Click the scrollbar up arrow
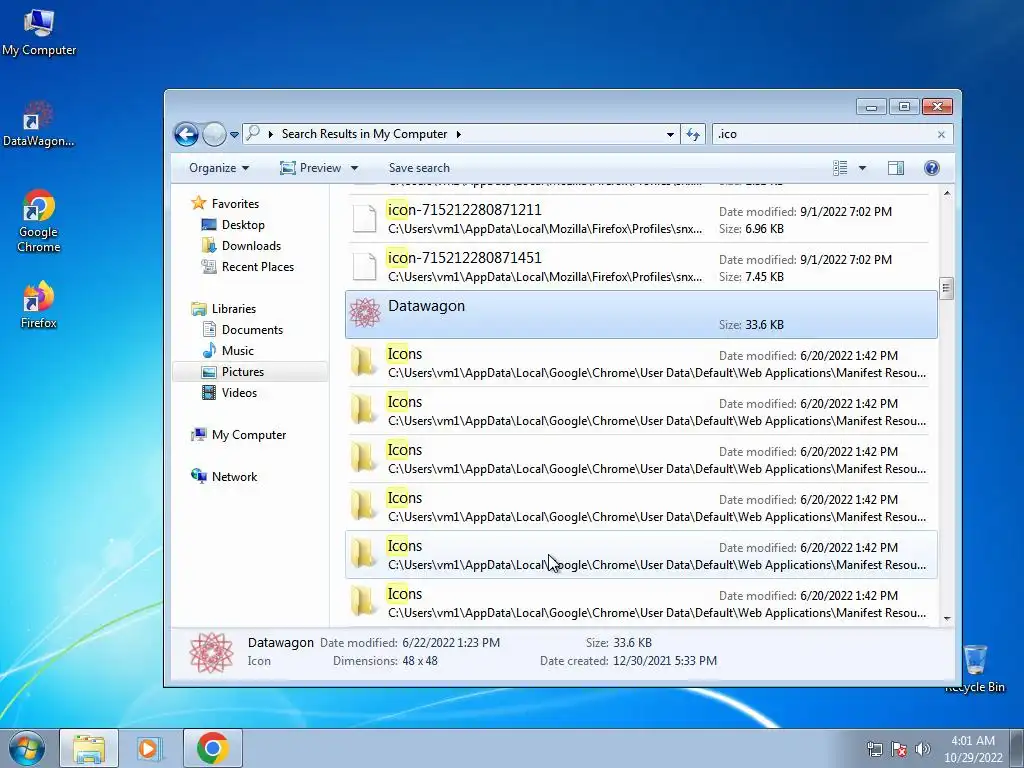 [946, 193]
